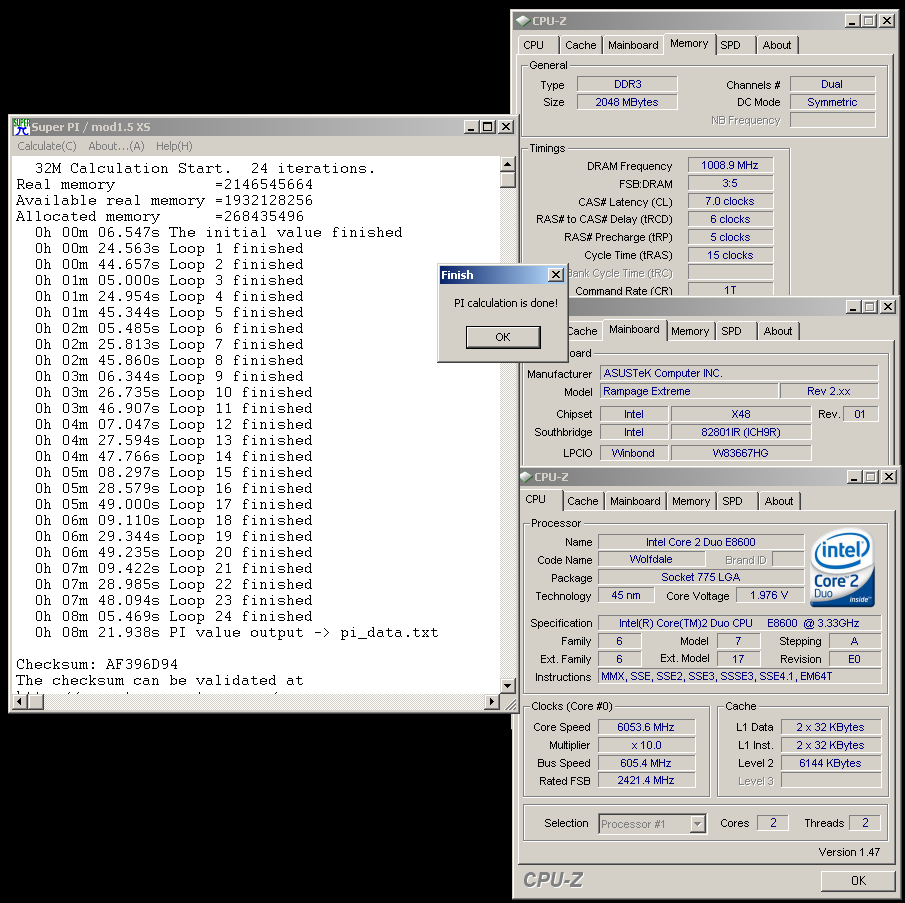905x903 pixels.
Task: Click the Intel Core 2 Duo logo
Action: pyautogui.click(x=843, y=568)
